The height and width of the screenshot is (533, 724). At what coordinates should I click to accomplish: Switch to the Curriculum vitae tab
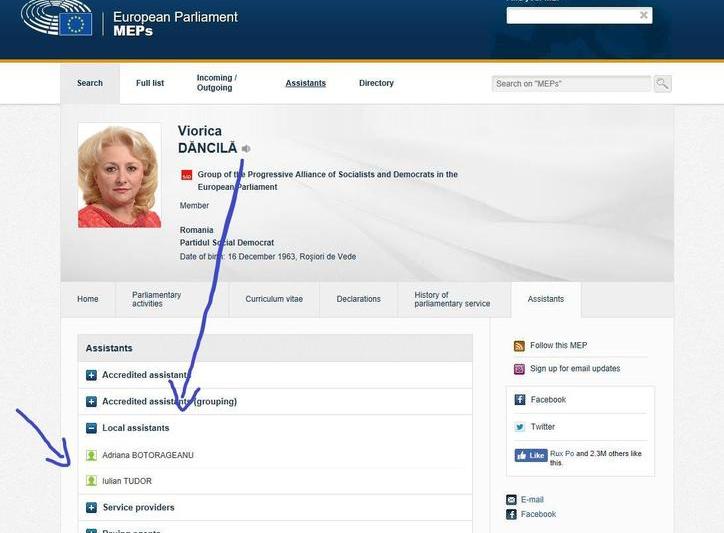click(274, 299)
